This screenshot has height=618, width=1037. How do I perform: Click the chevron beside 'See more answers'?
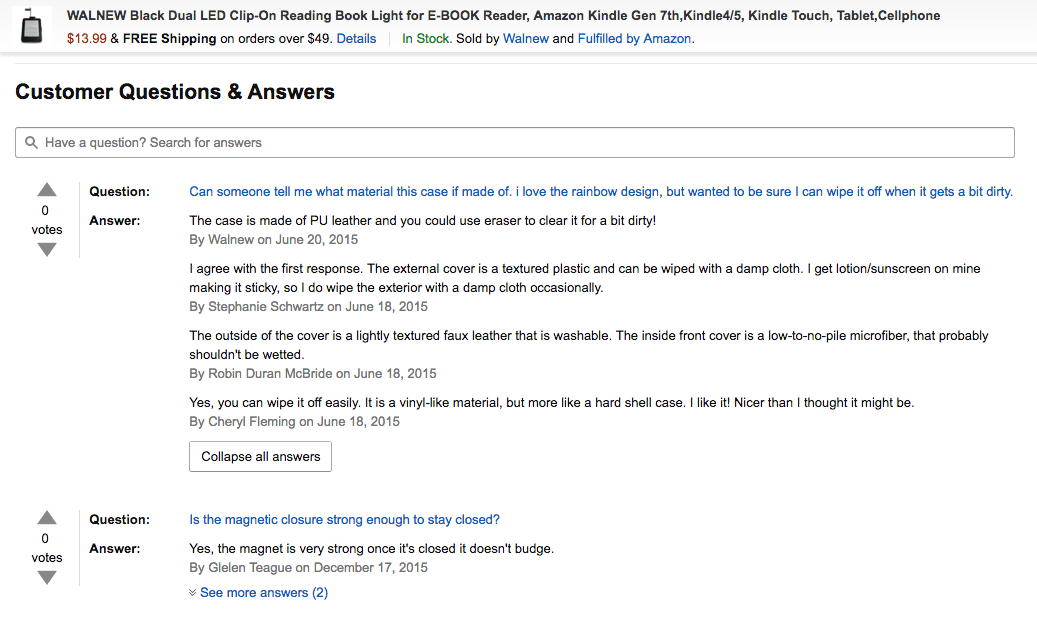tap(192, 592)
